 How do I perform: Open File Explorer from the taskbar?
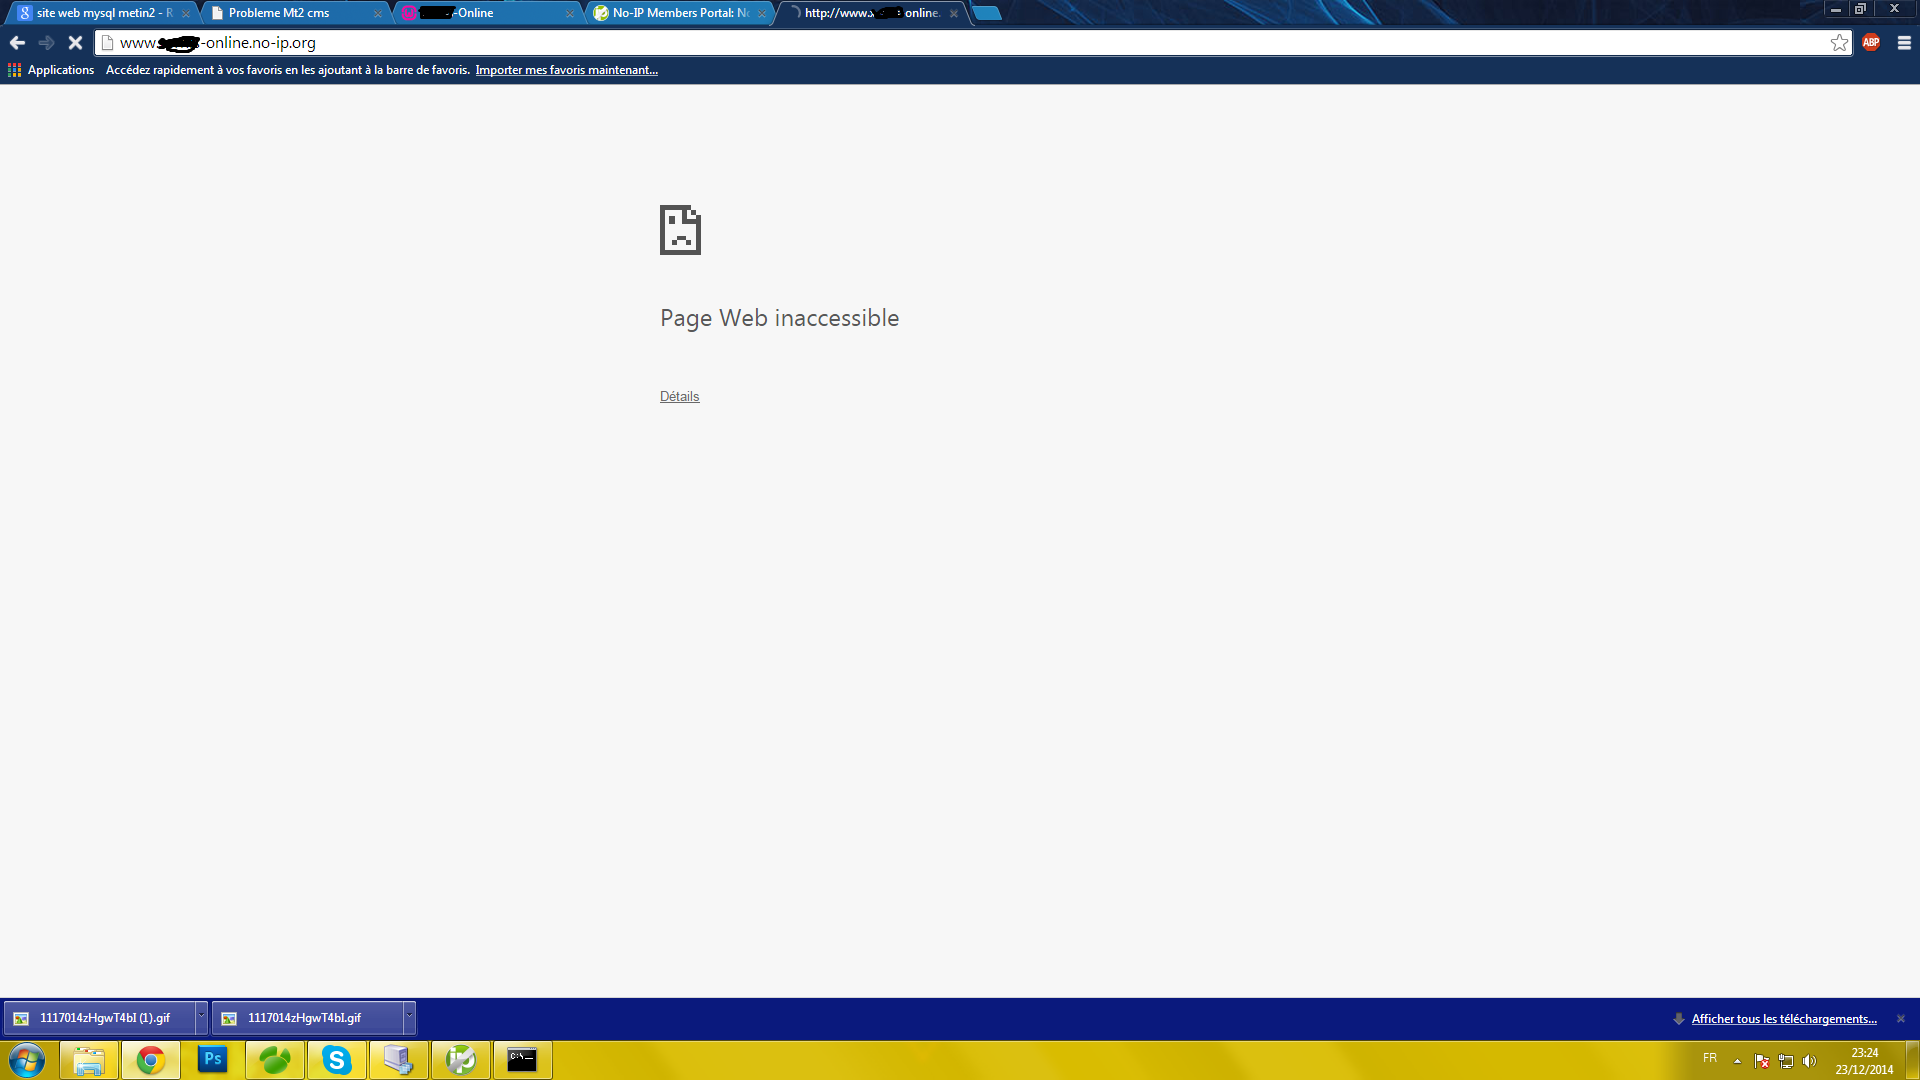89,1060
